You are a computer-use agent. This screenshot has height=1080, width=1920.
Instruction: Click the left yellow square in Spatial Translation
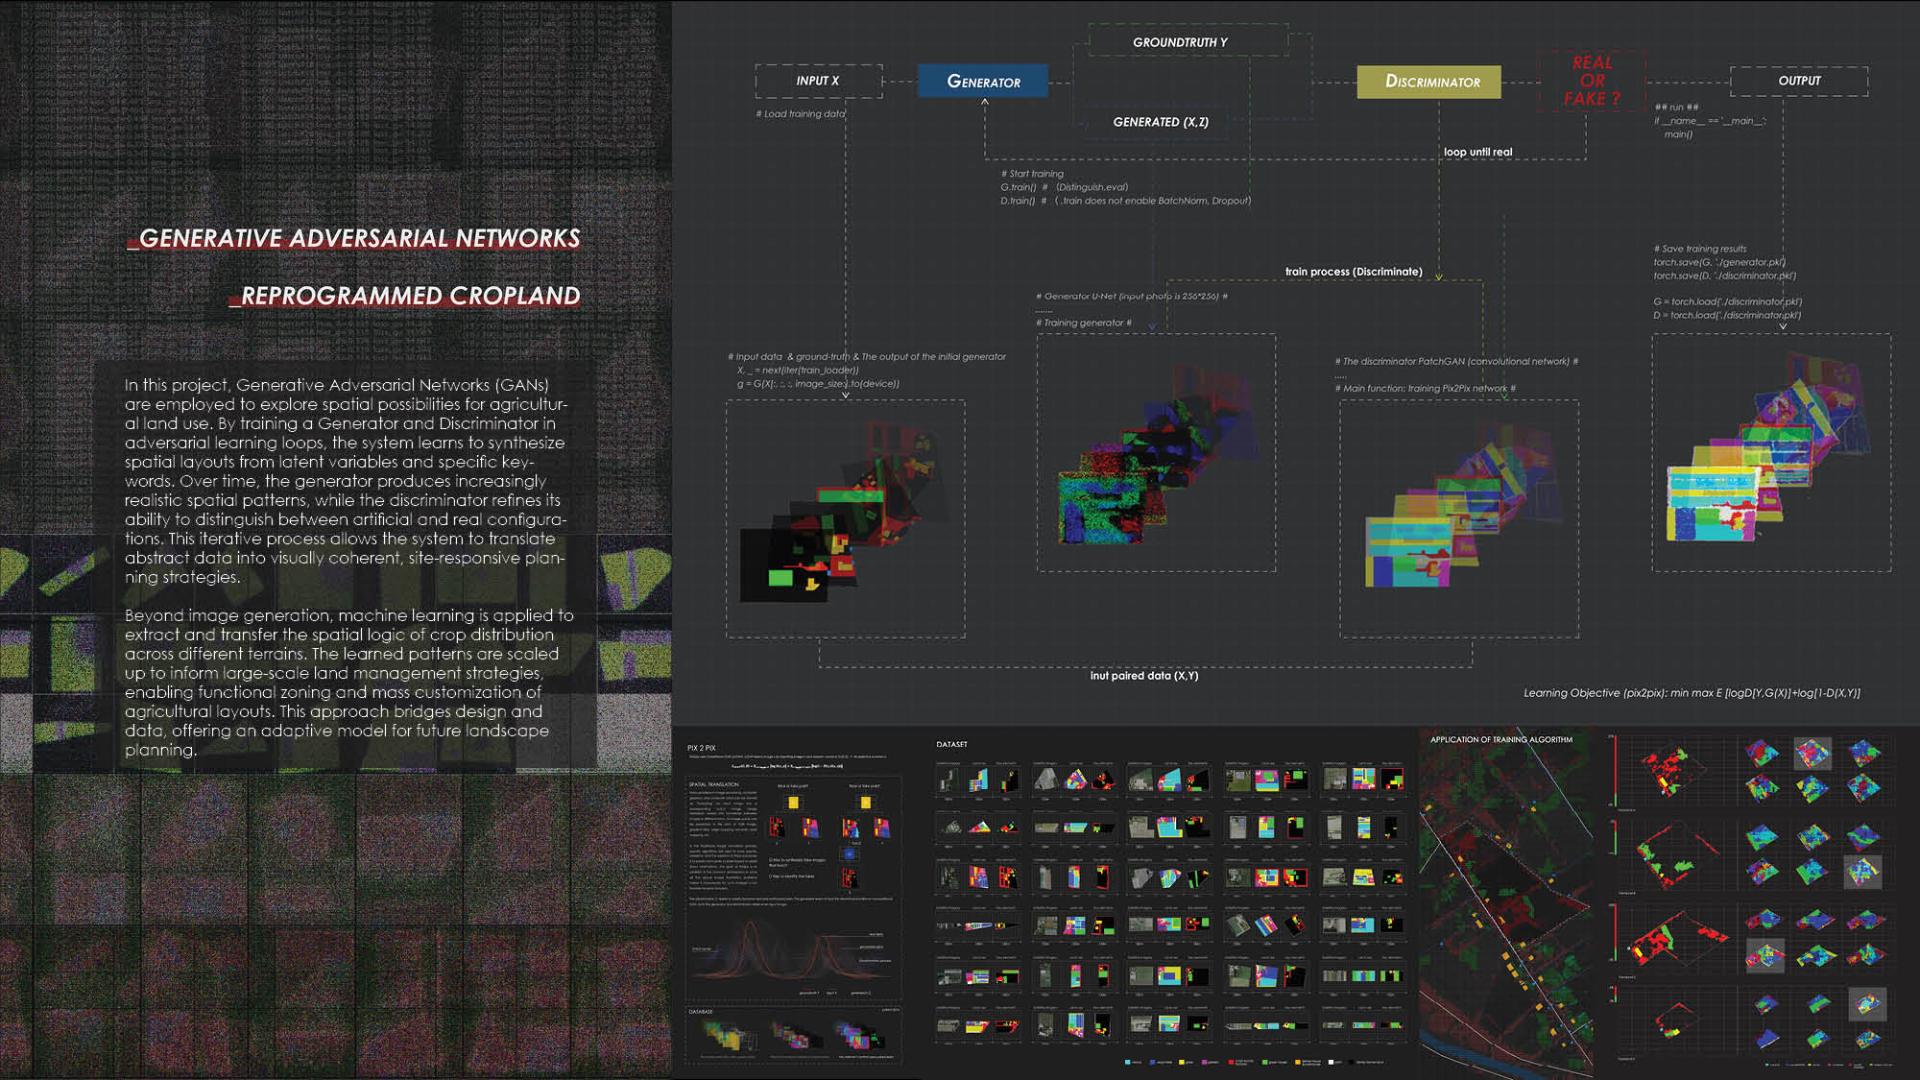[793, 802]
